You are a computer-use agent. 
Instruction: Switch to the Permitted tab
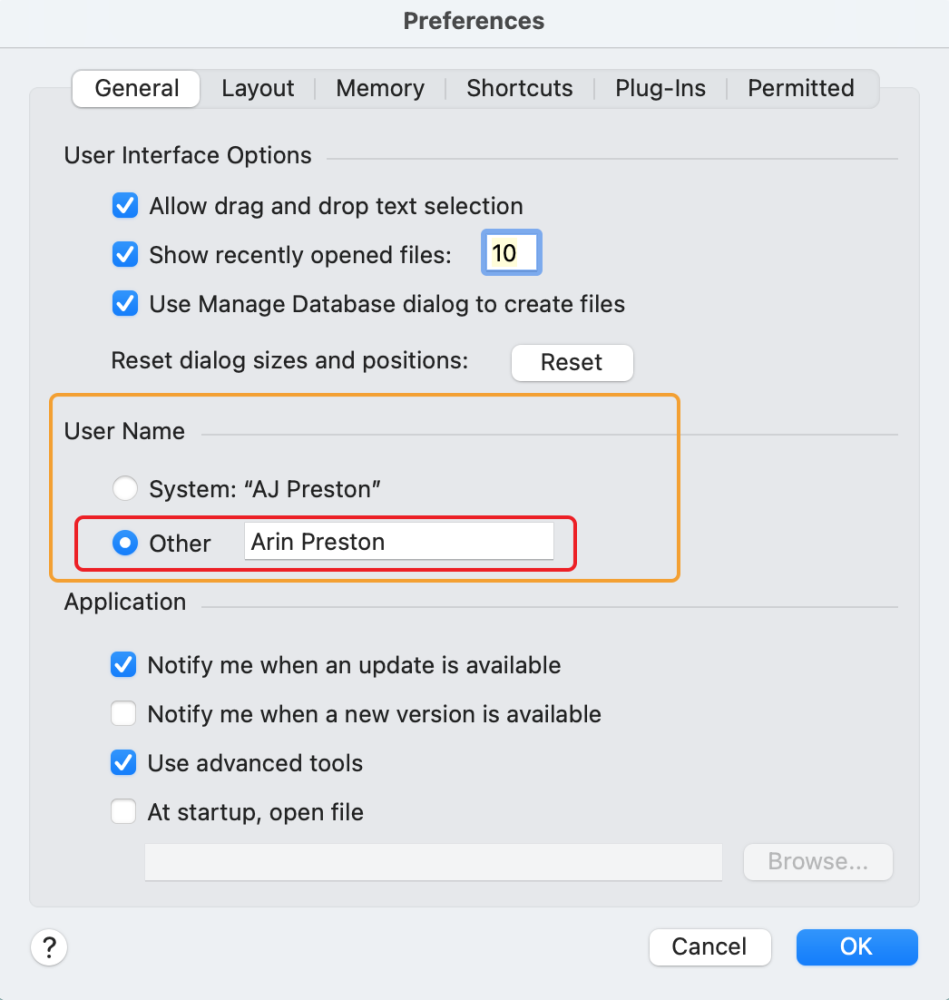coord(801,88)
